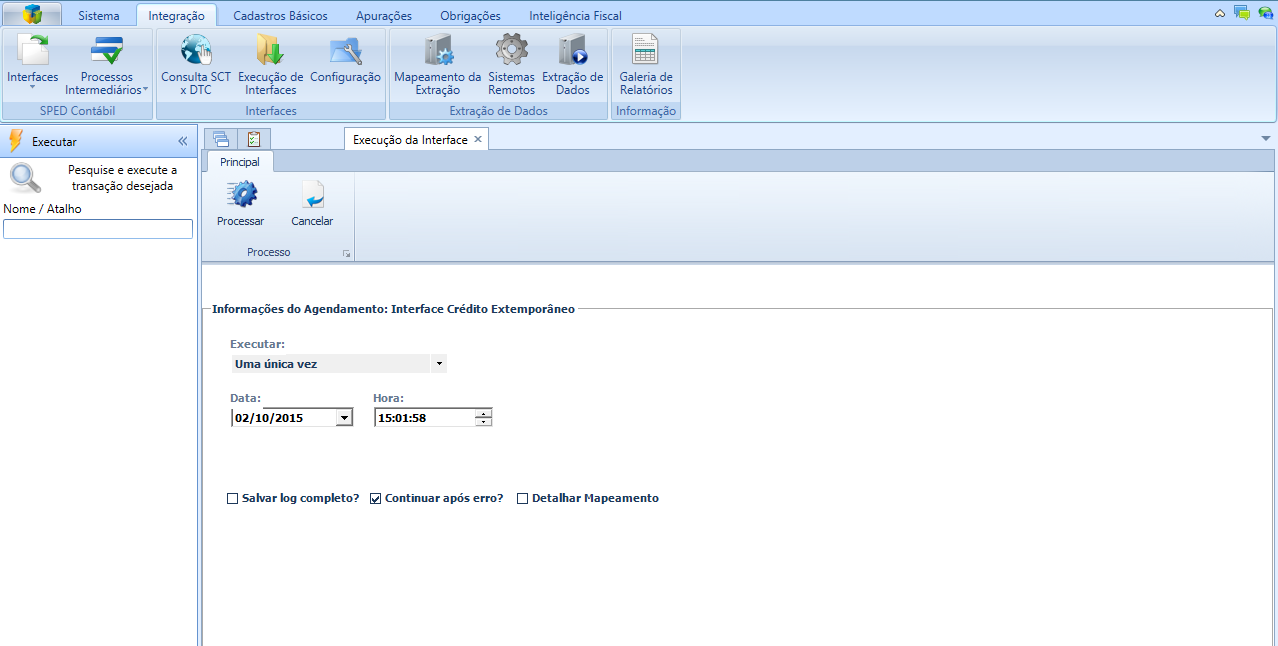The image size is (1278, 646).
Task: Open Processos Intermediários icon
Action: (106, 50)
